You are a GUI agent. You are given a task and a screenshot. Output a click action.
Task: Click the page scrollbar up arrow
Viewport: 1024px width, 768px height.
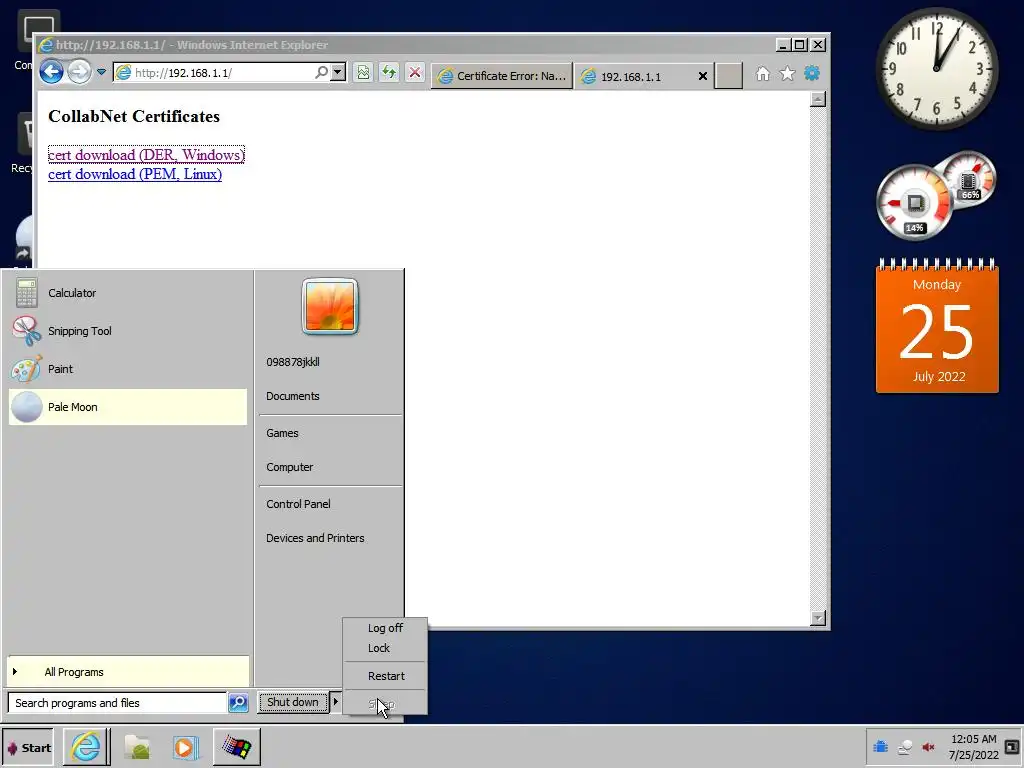[x=818, y=99]
